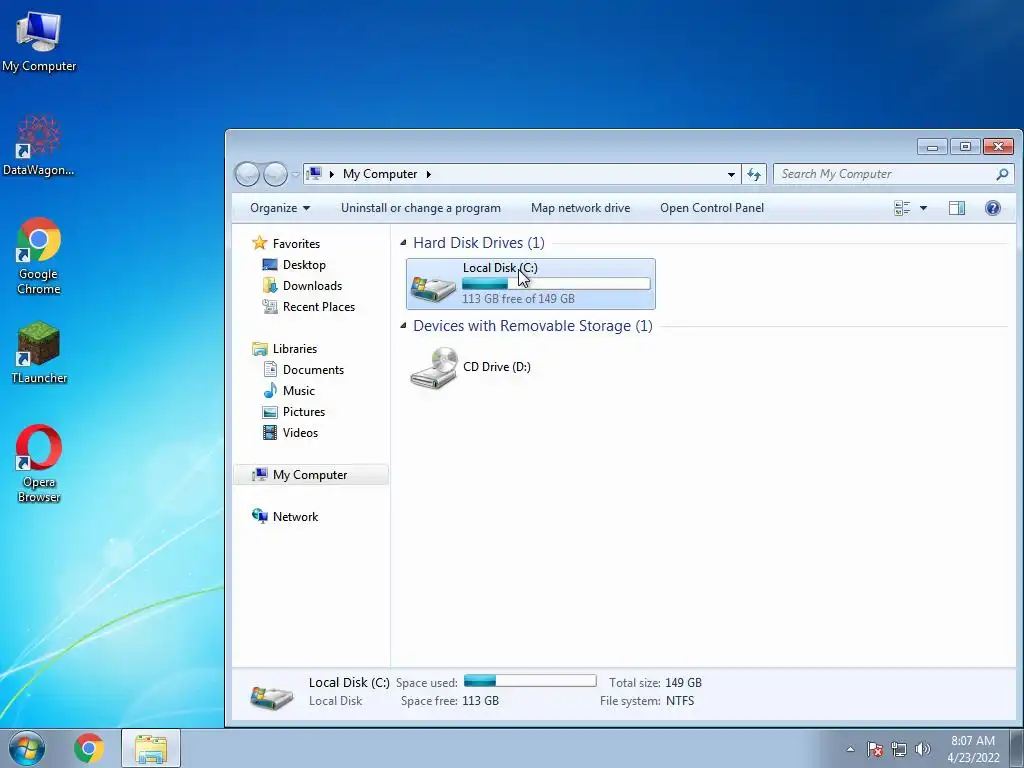Click the 113 GB free of 149 GB text
The height and width of the screenshot is (768, 1024).
tap(518, 298)
